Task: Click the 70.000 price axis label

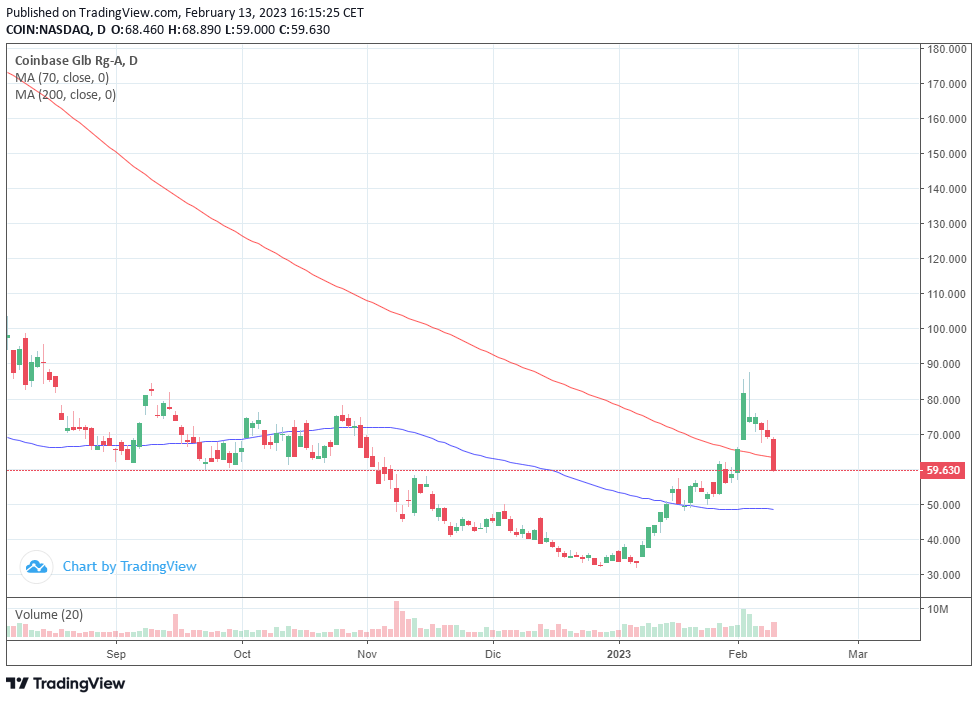Action: click(946, 434)
